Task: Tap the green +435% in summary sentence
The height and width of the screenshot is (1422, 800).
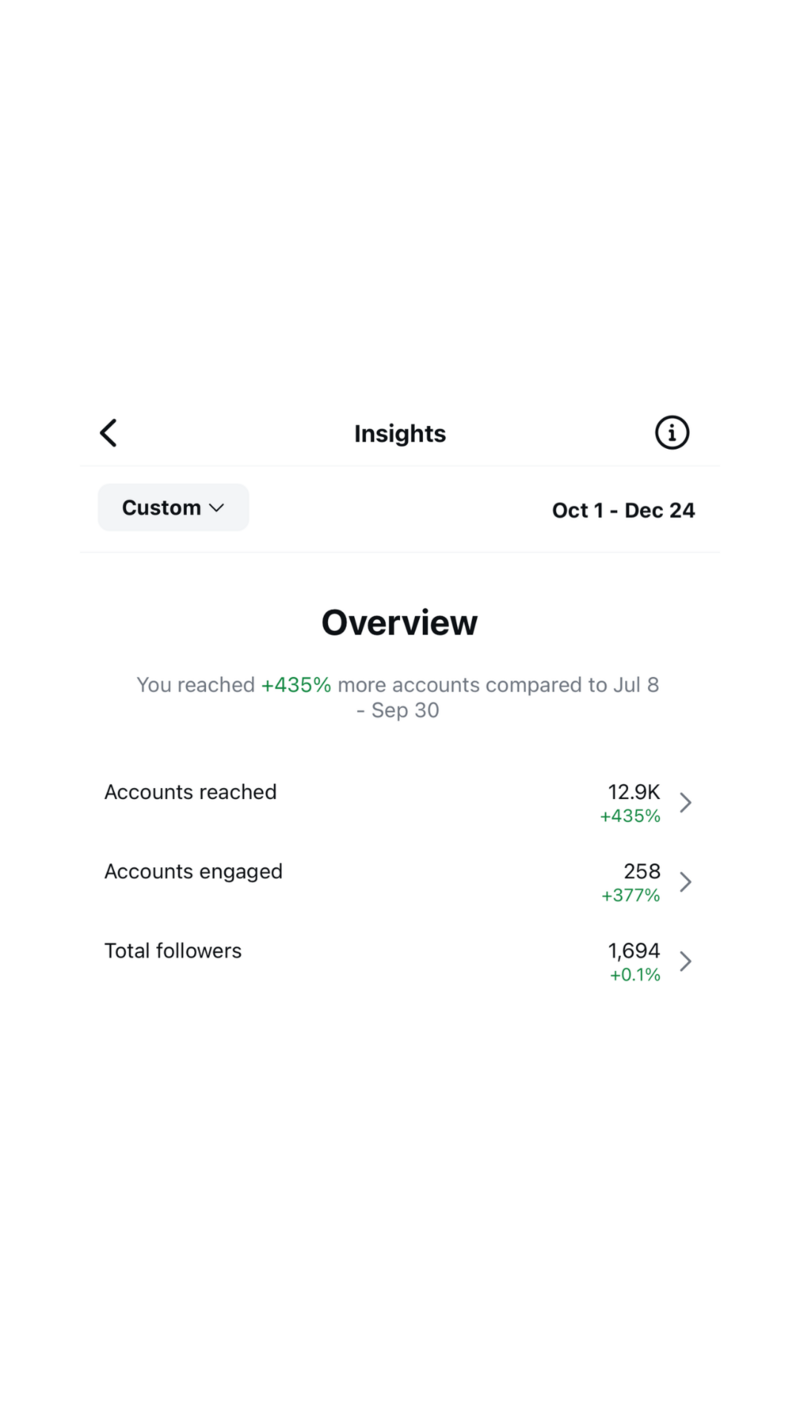Action: (296, 685)
